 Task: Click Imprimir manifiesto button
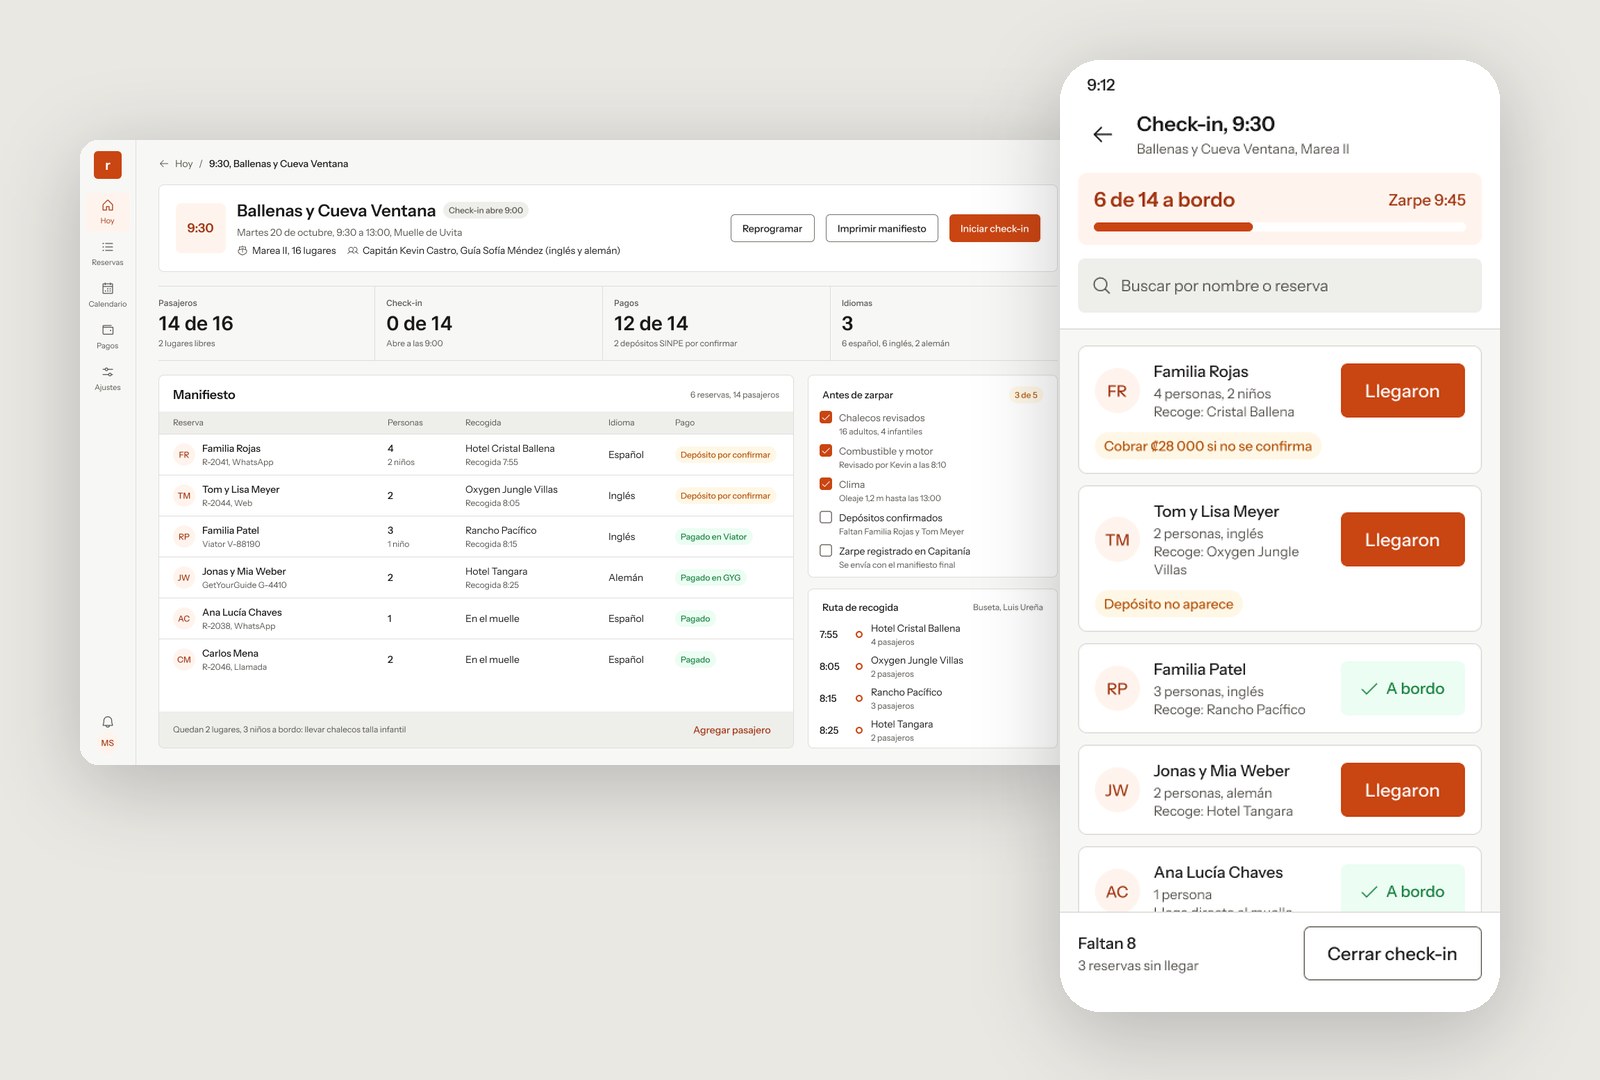(x=881, y=228)
